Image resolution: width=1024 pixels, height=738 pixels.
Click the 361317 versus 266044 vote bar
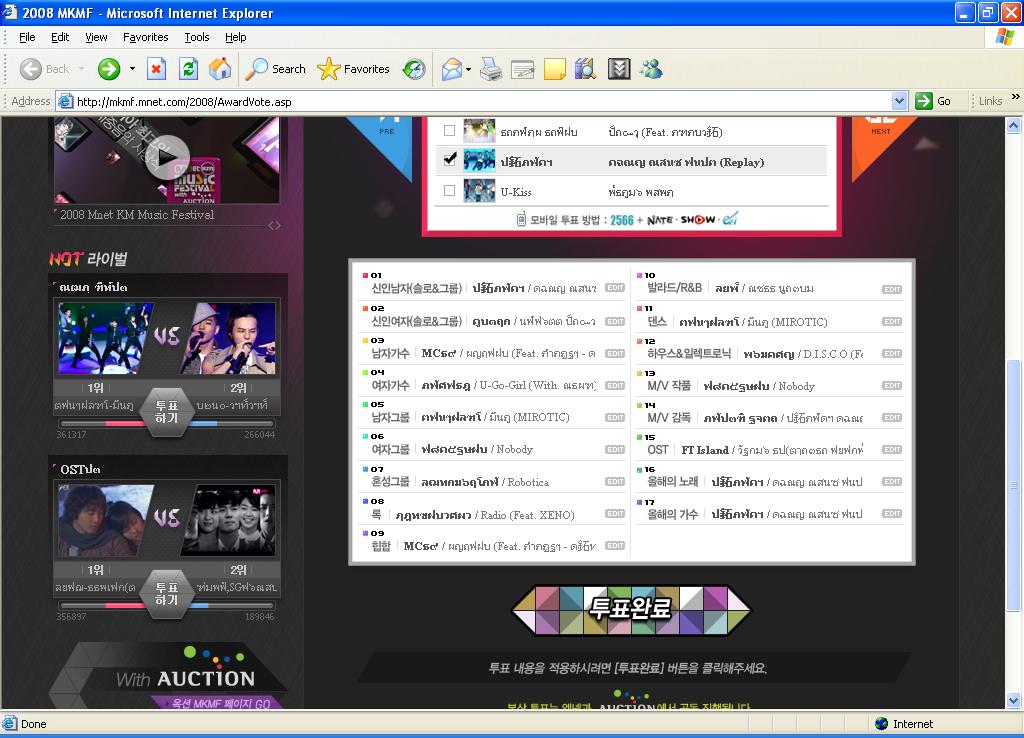click(x=167, y=423)
